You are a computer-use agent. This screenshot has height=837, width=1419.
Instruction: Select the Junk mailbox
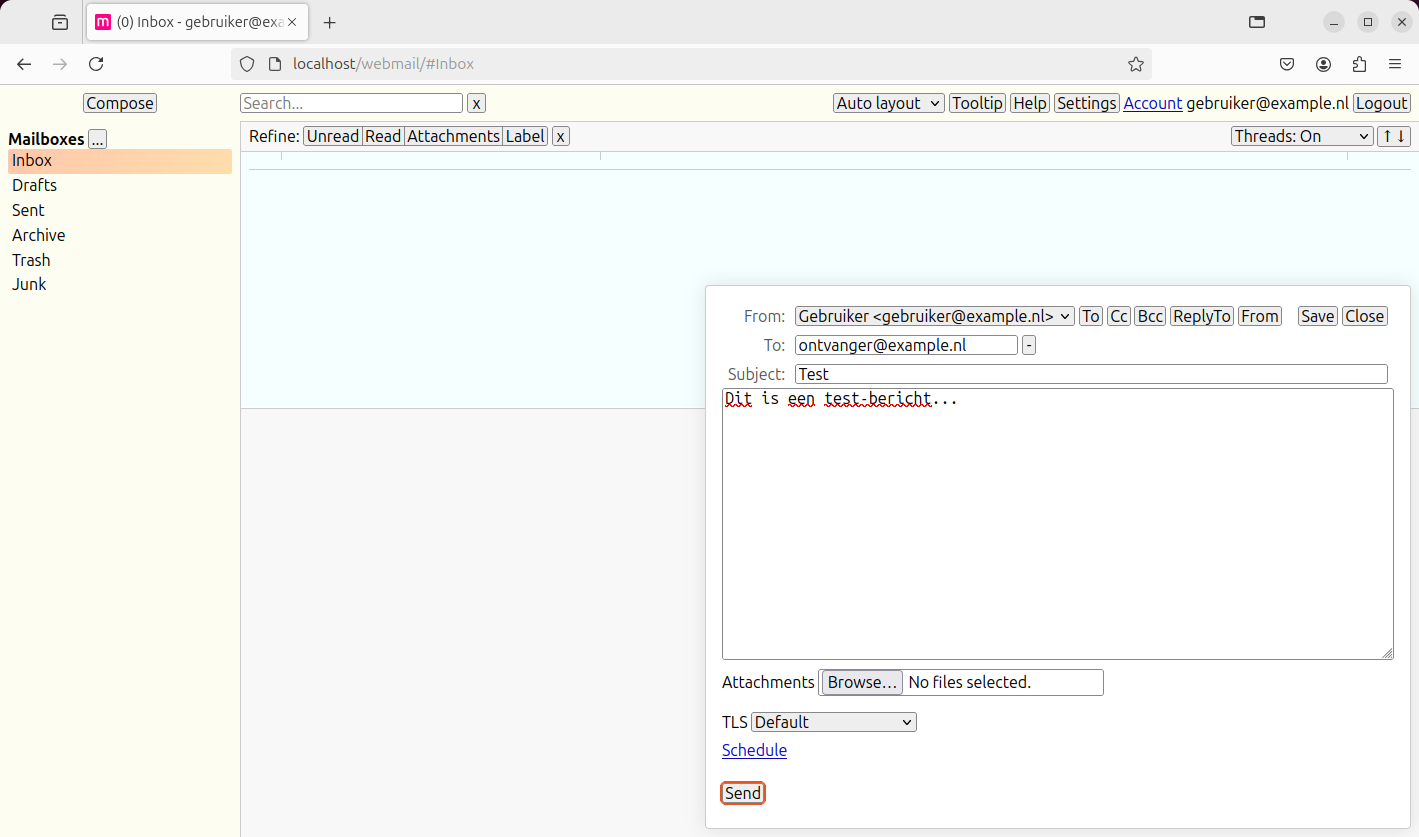tap(120, 285)
